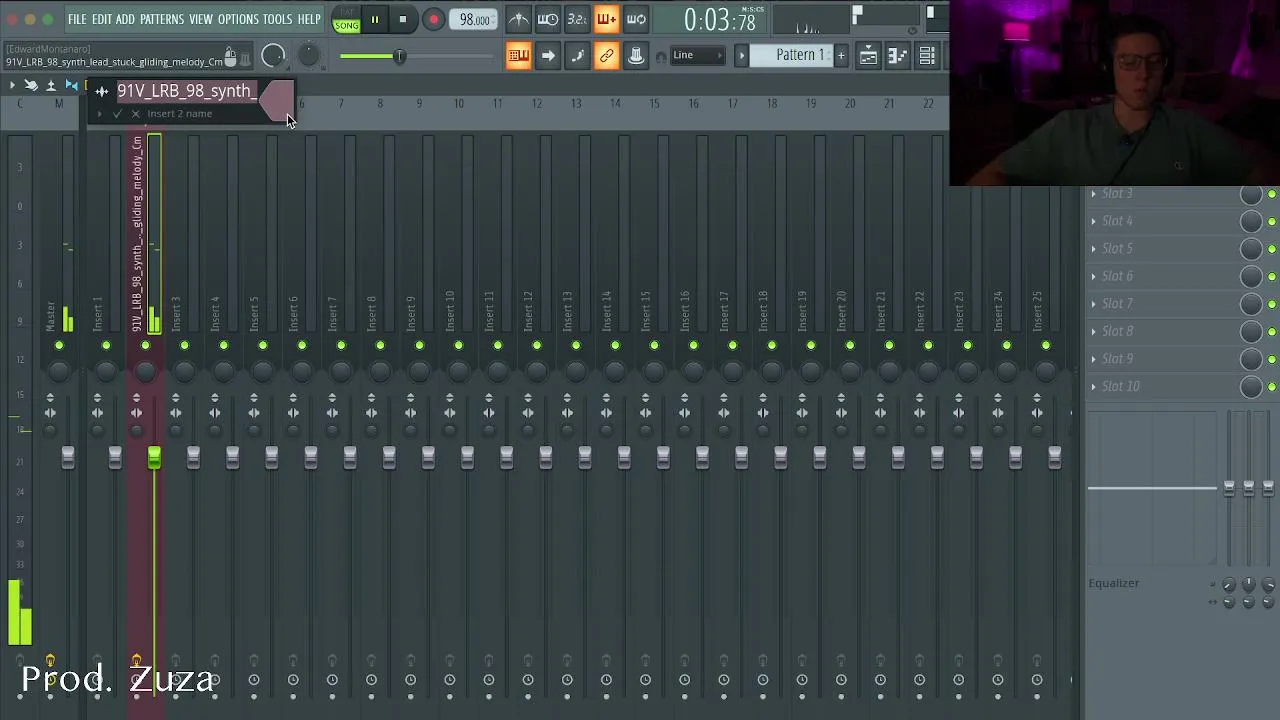Screen dimensions: 1280x720
Task: Open the Slot 5 effect menu arrow
Action: click(x=1093, y=249)
